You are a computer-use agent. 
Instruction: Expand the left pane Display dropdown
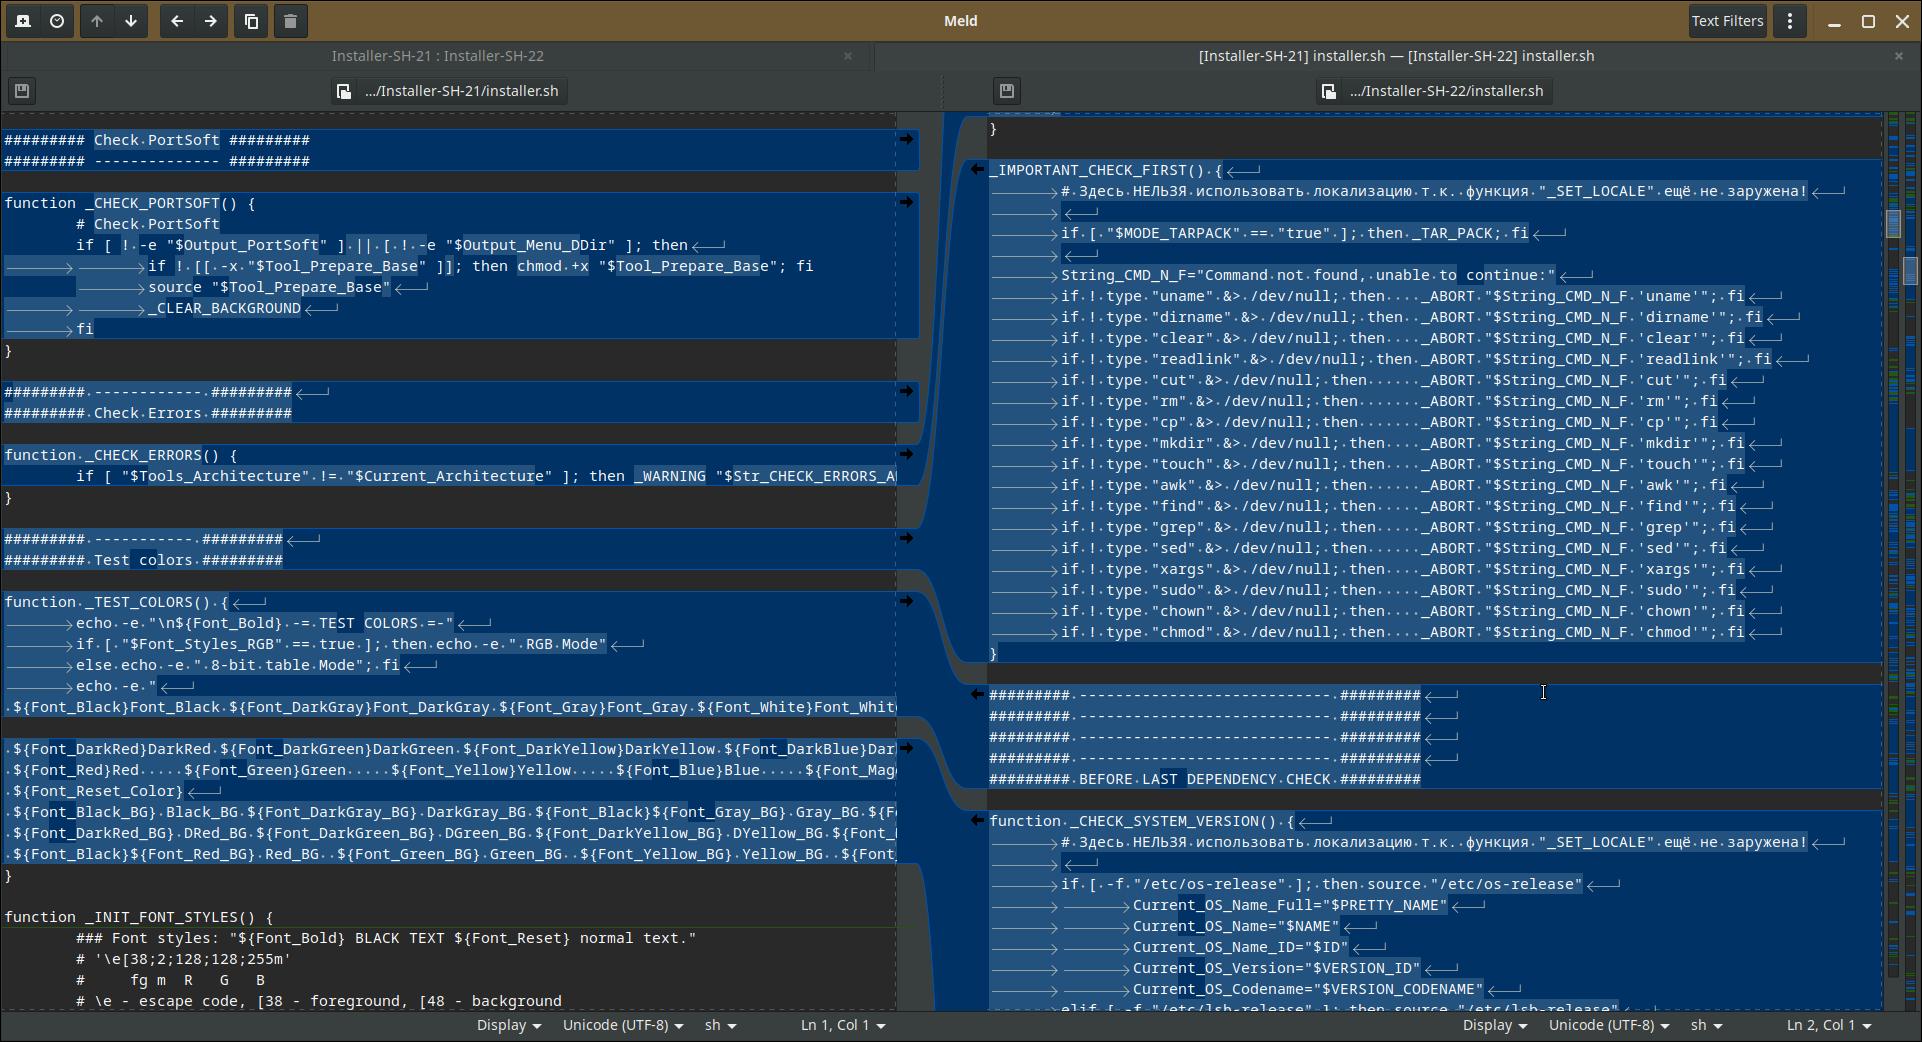point(508,1025)
